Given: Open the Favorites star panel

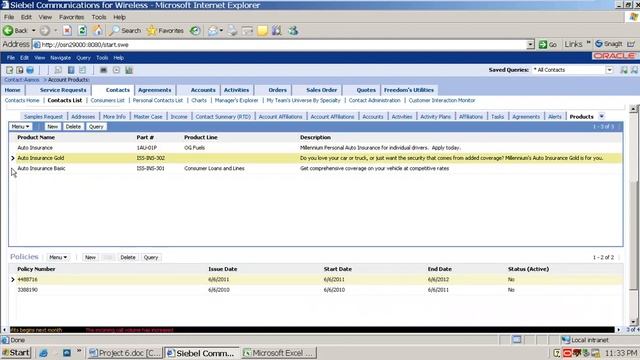Looking at the screenshot, I should pos(165,31).
